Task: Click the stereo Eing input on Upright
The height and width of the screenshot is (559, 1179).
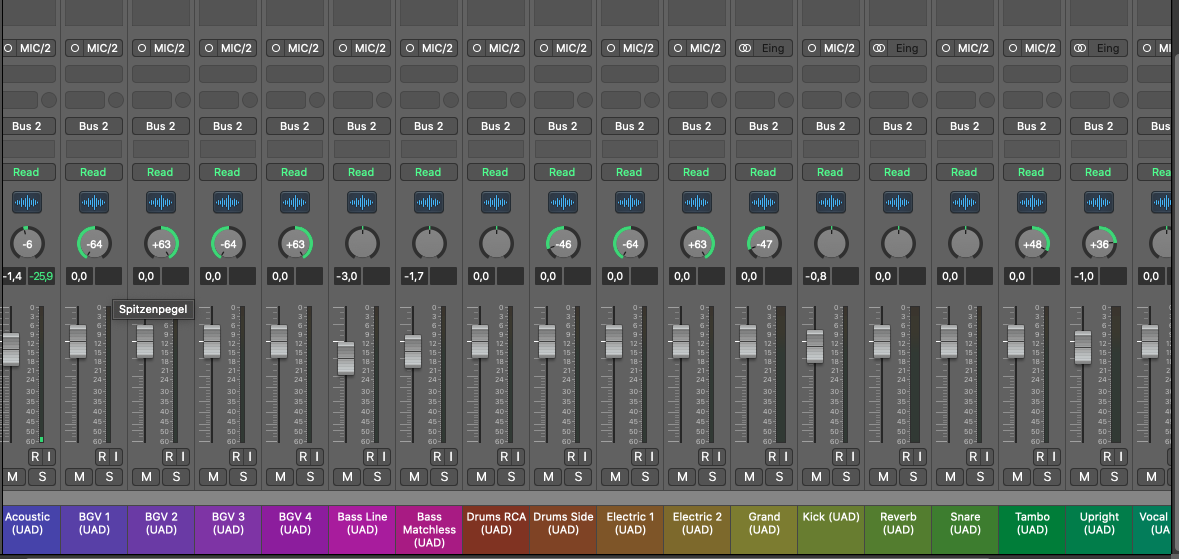Action: click(1099, 48)
